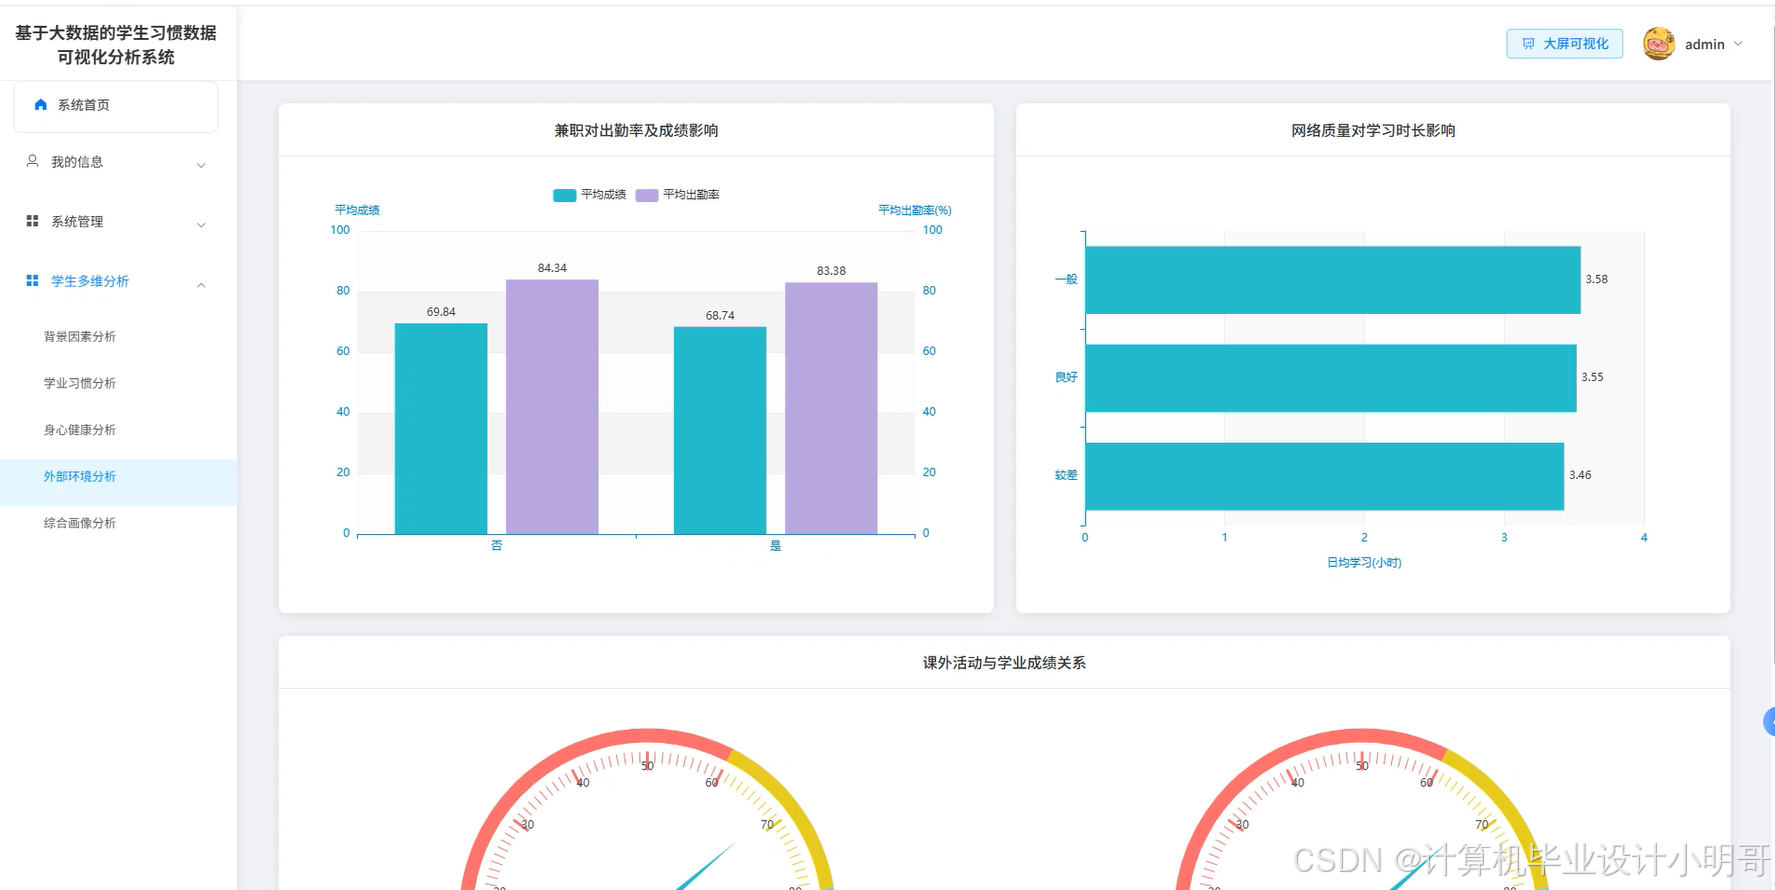Click the 良好 label on the y-axis
Viewport: 1775px width, 890px height.
1066,378
